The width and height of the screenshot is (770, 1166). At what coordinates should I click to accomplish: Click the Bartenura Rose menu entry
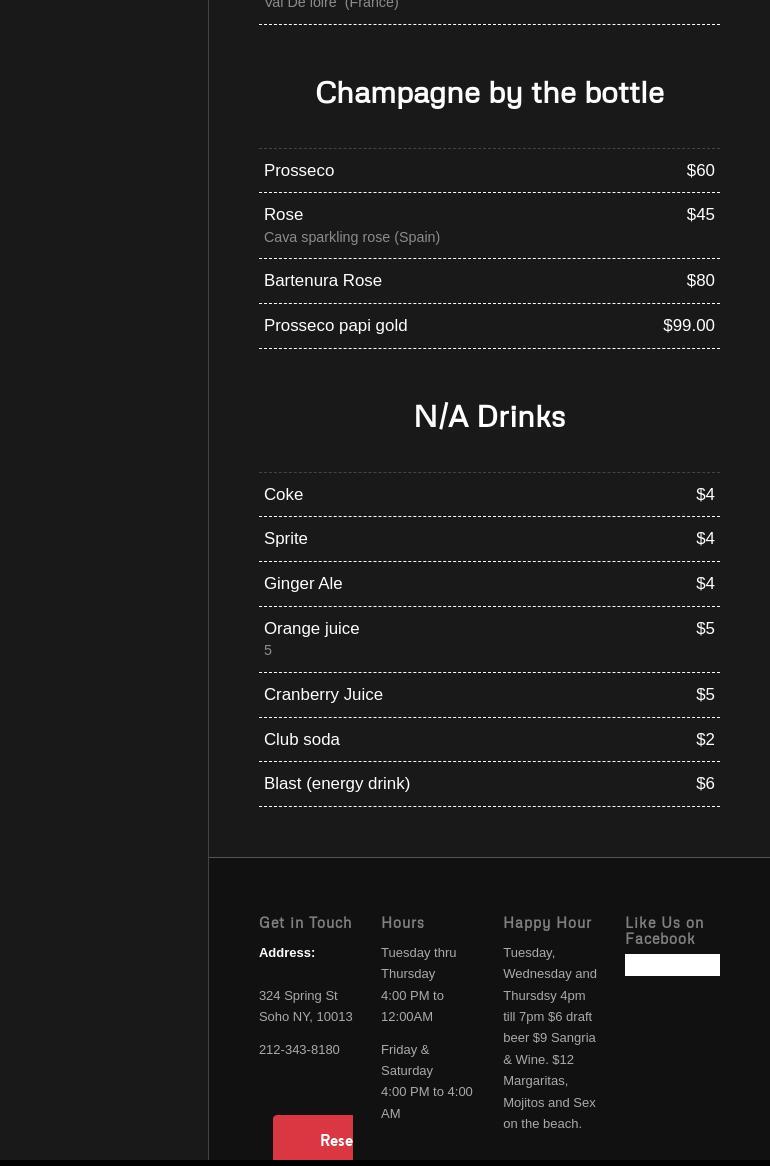click(323, 280)
